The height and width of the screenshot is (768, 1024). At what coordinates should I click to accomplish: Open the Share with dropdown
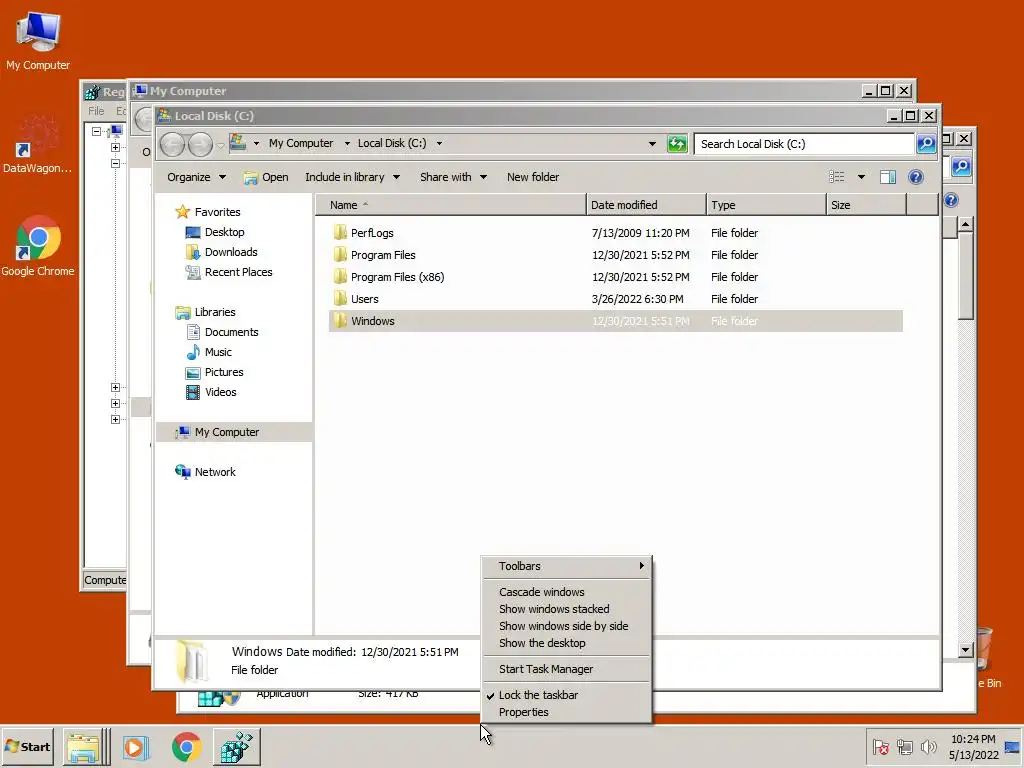tap(453, 177)
